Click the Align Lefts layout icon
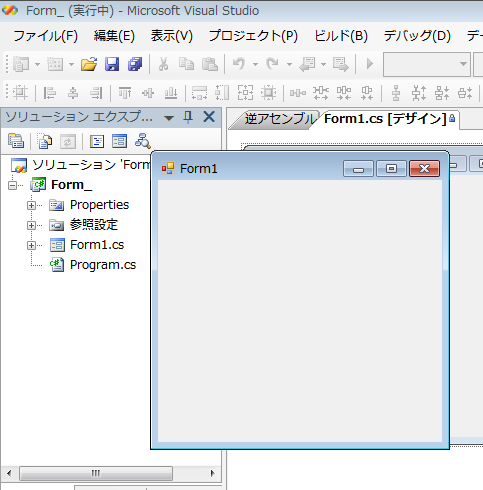 point(50,93)
